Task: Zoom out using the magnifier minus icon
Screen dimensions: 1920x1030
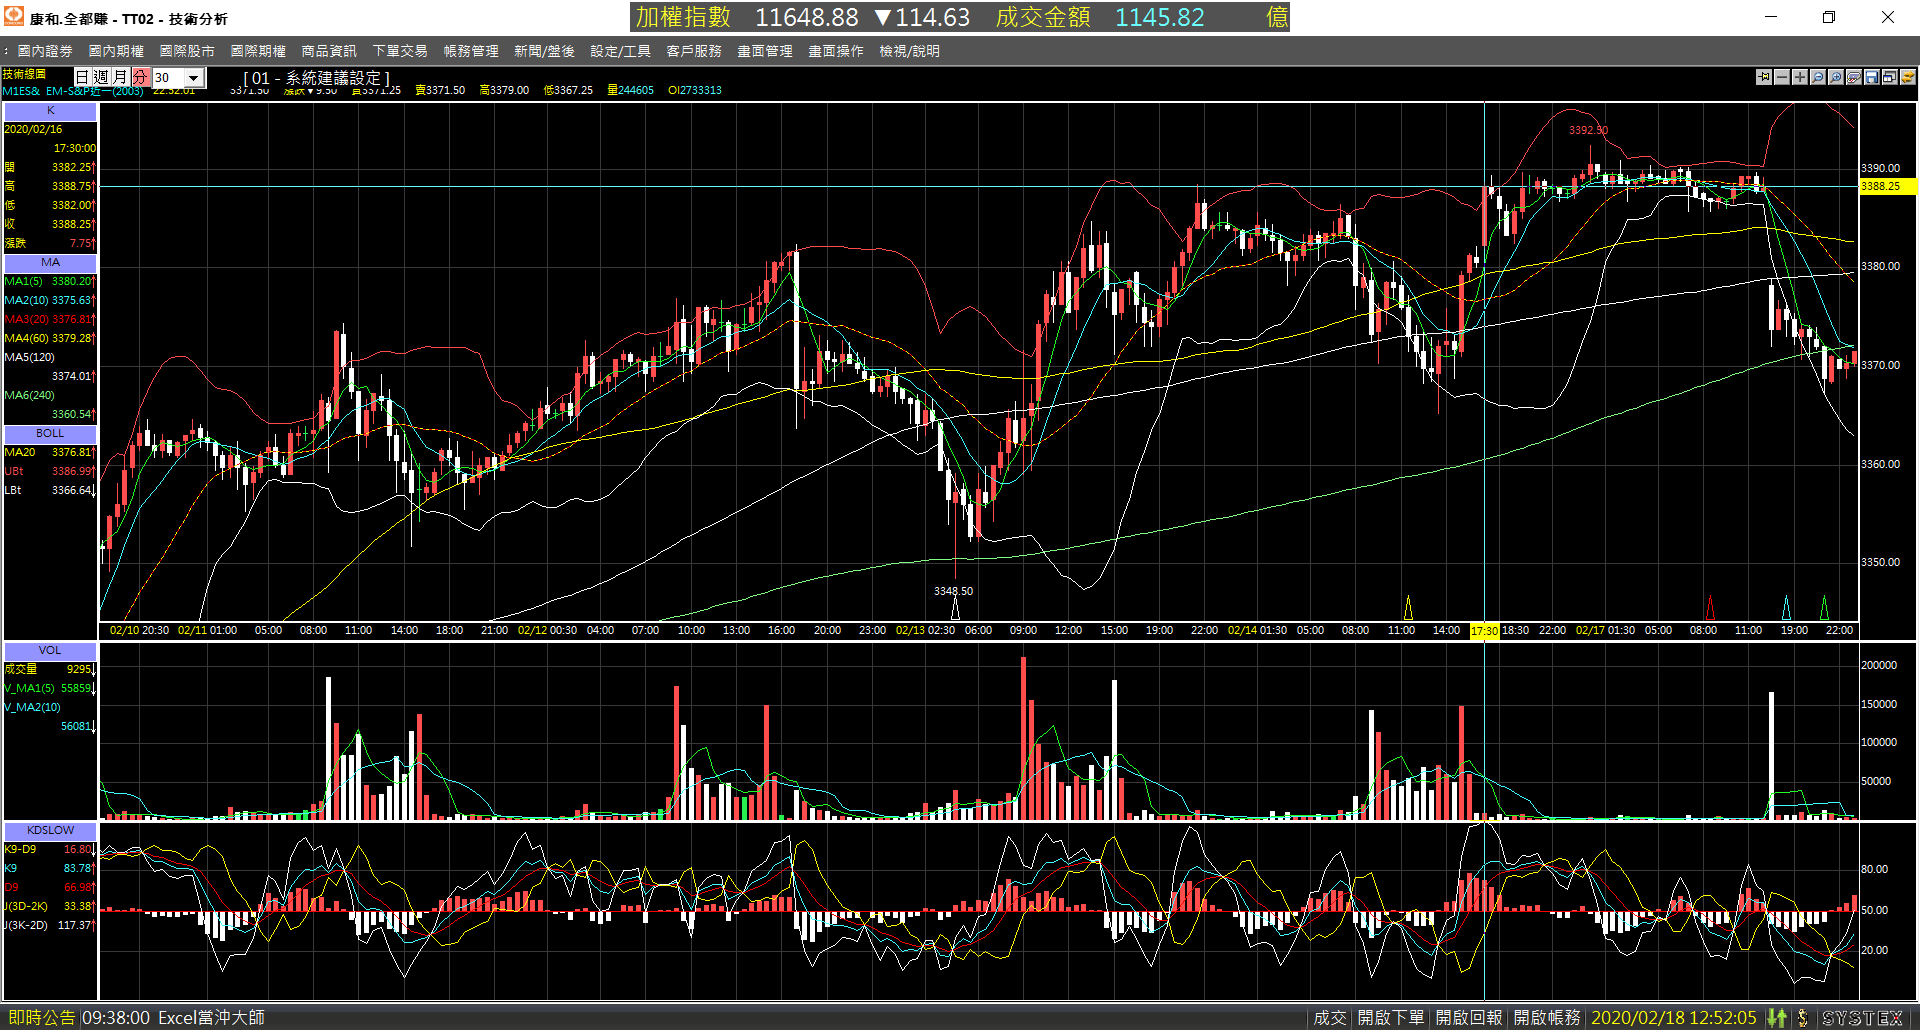Action: click(x=1818, y=77)
